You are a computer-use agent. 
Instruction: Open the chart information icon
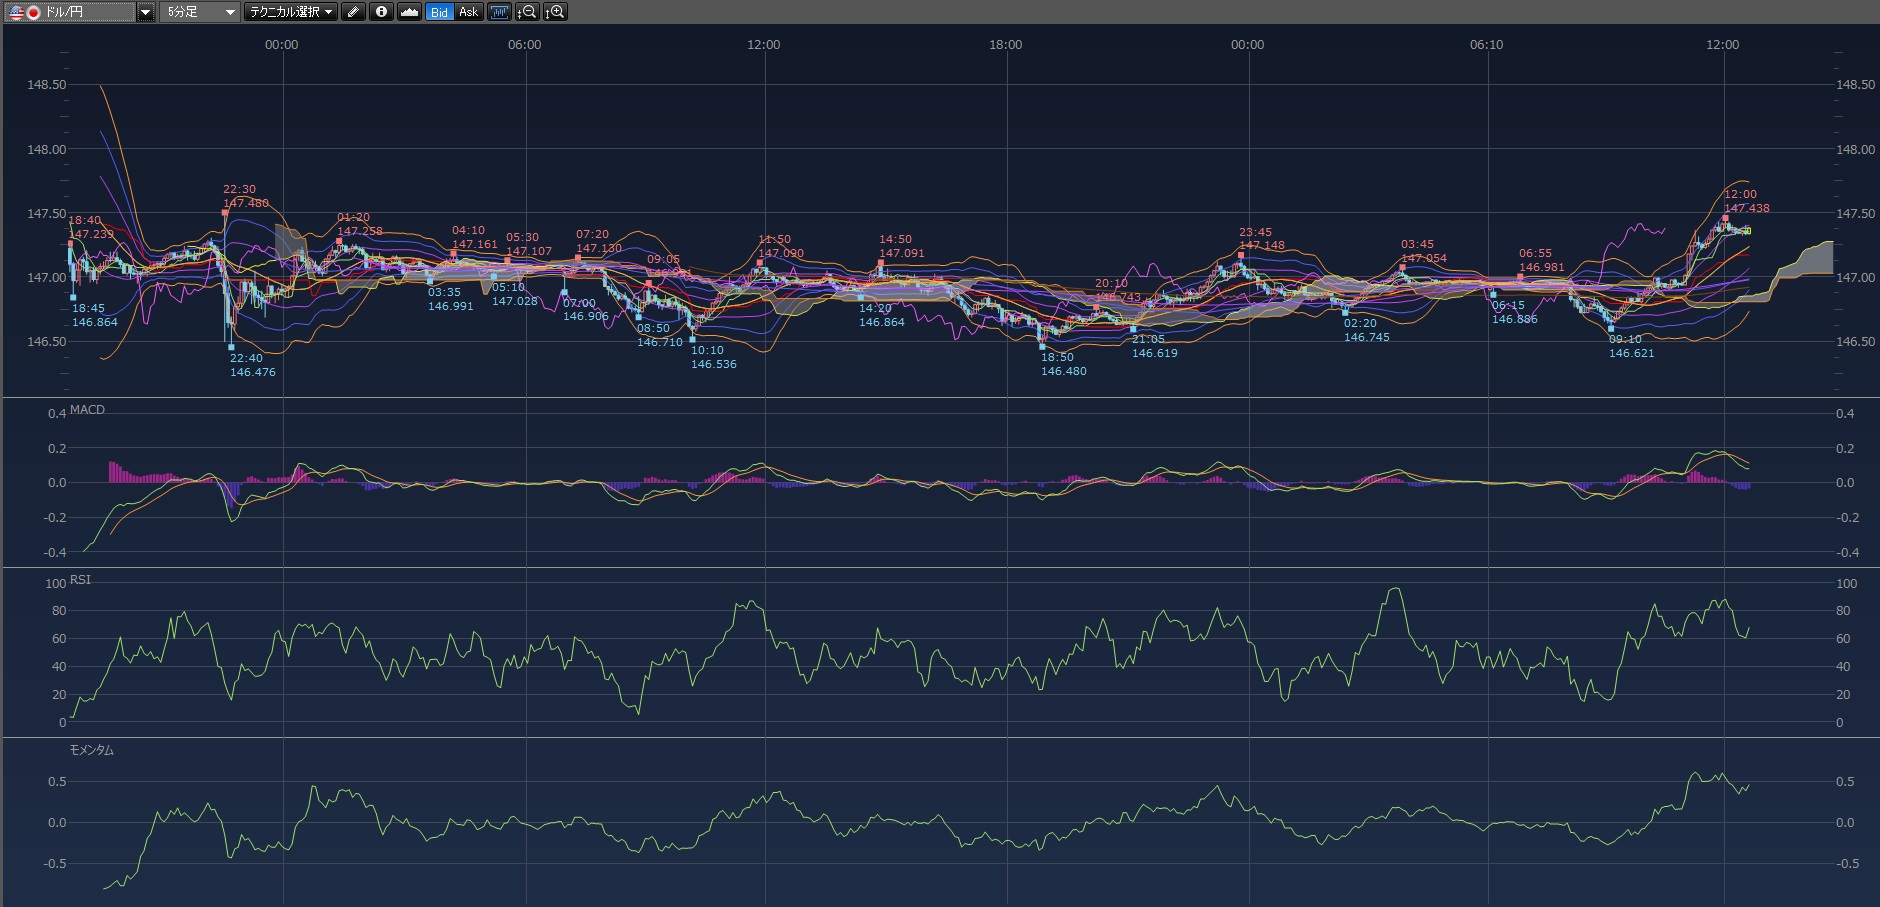click(x=381, y=12)
